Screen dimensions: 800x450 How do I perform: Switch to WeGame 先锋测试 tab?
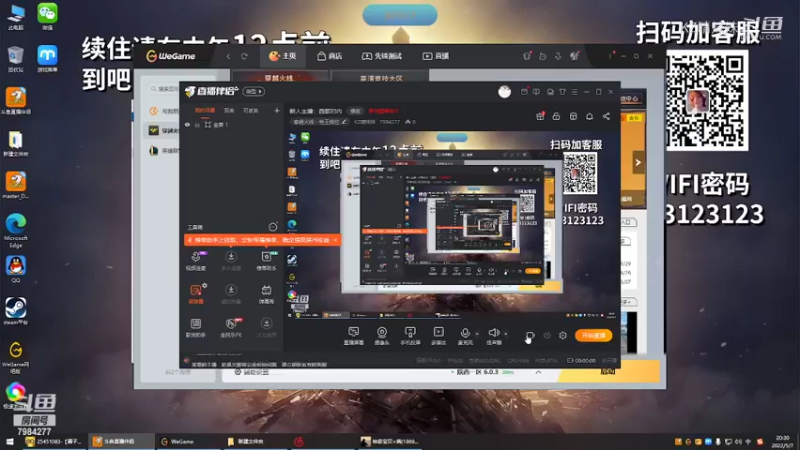pyautogui.click(x=382, y=56)
